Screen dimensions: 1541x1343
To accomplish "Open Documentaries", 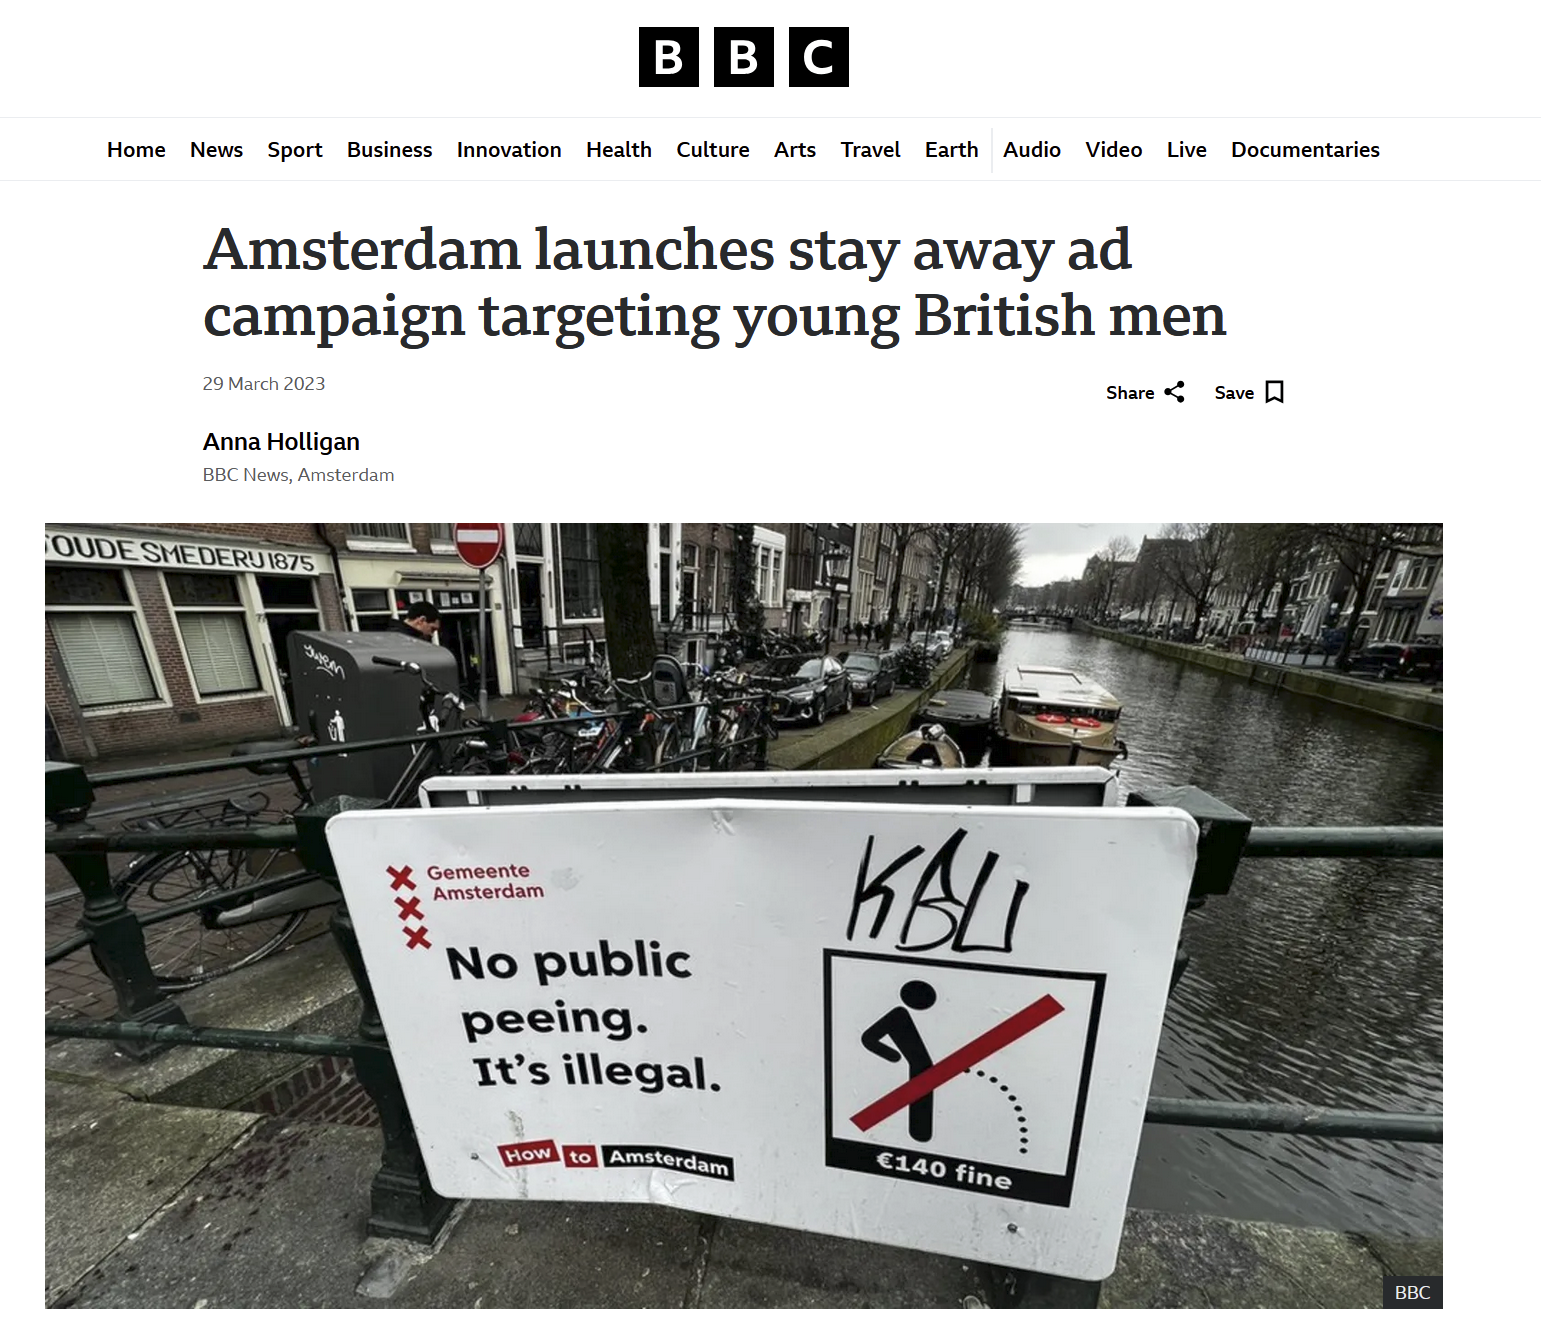I will coord(1305,150).
